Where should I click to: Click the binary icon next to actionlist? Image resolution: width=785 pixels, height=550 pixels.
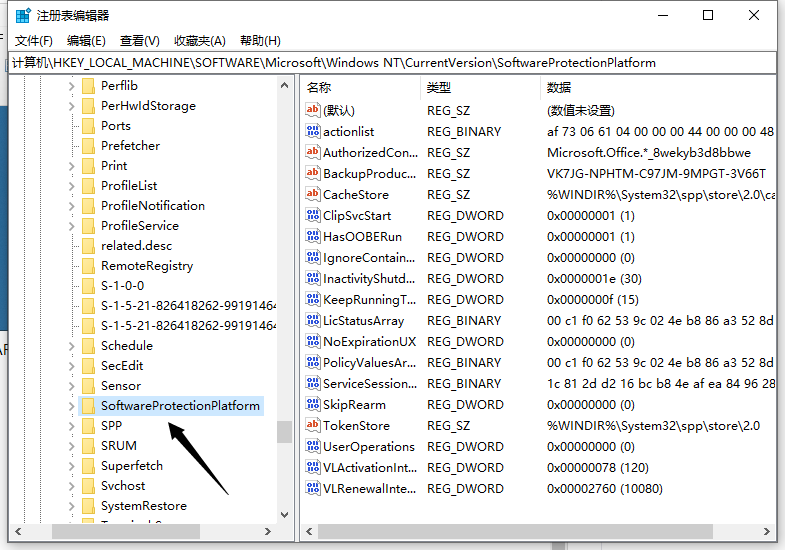313,131
